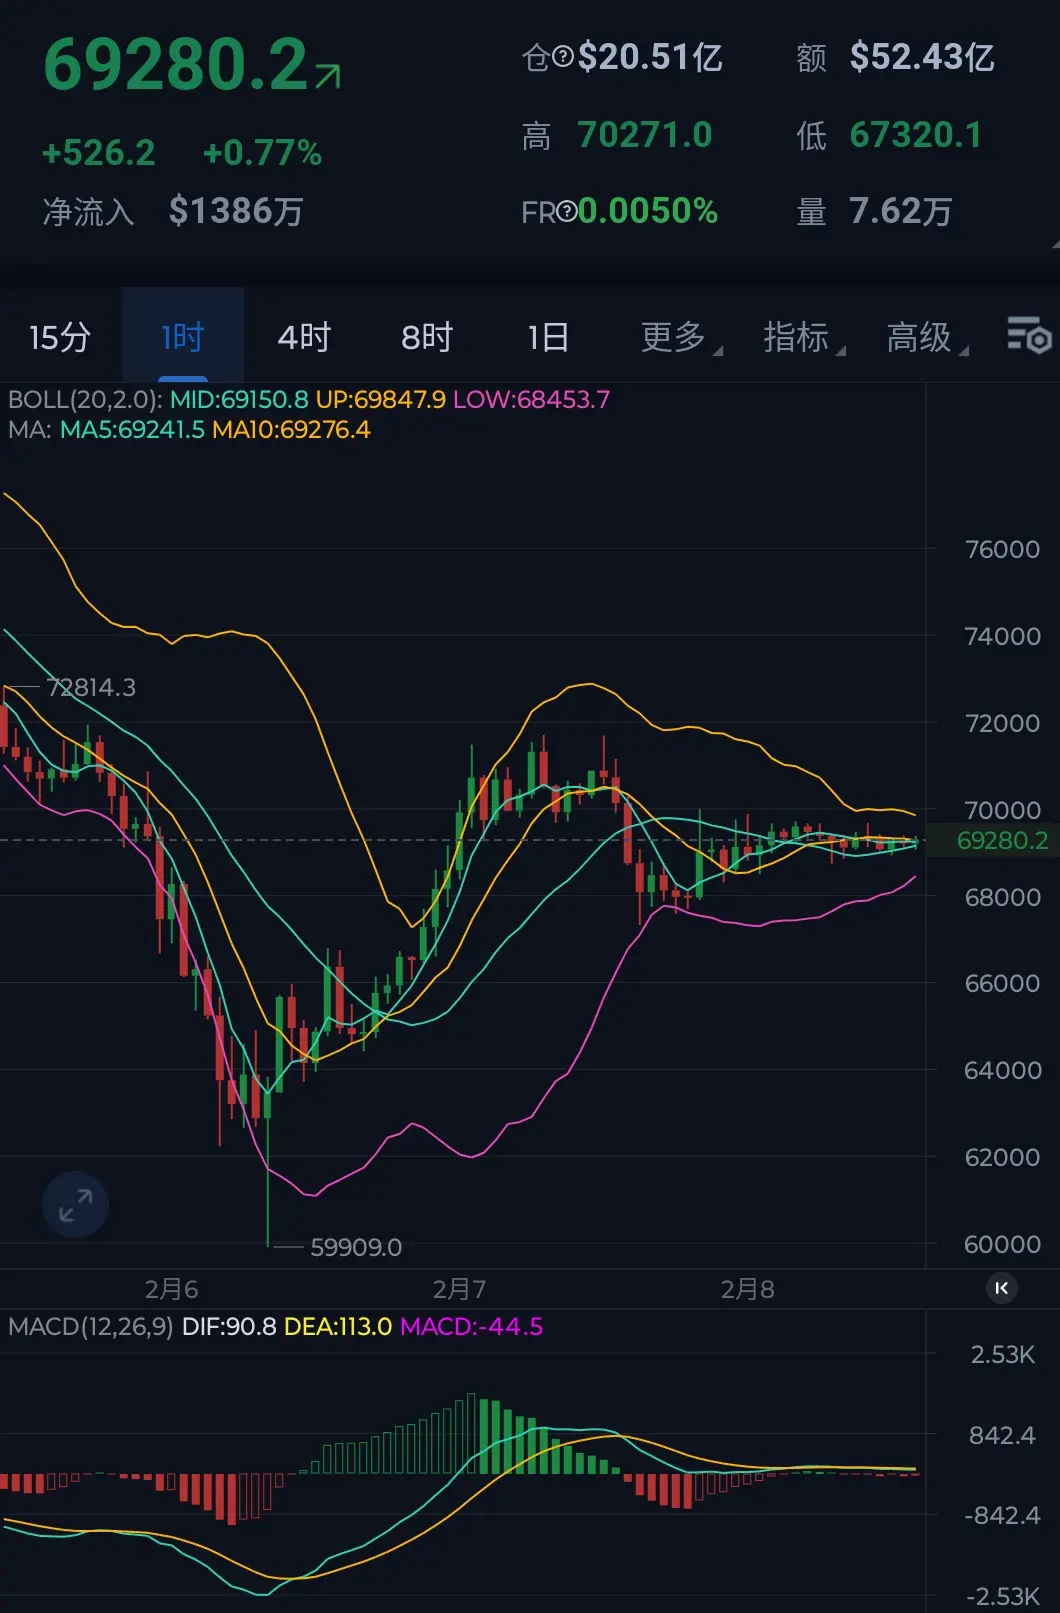1060x1613 pixels.
Task: Tap the price up arrow beside 69280.2
Action: [328, 76]
